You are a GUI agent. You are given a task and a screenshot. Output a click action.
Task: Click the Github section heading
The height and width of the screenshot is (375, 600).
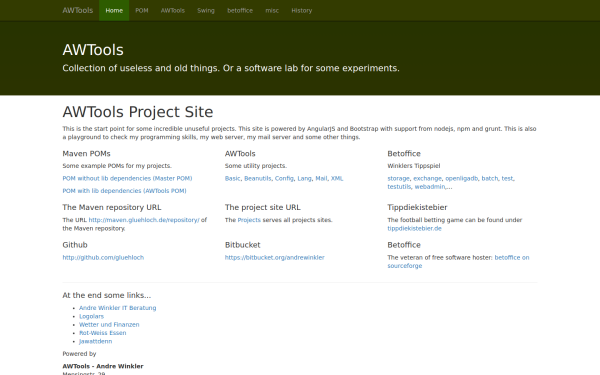(x=75, y=245)
